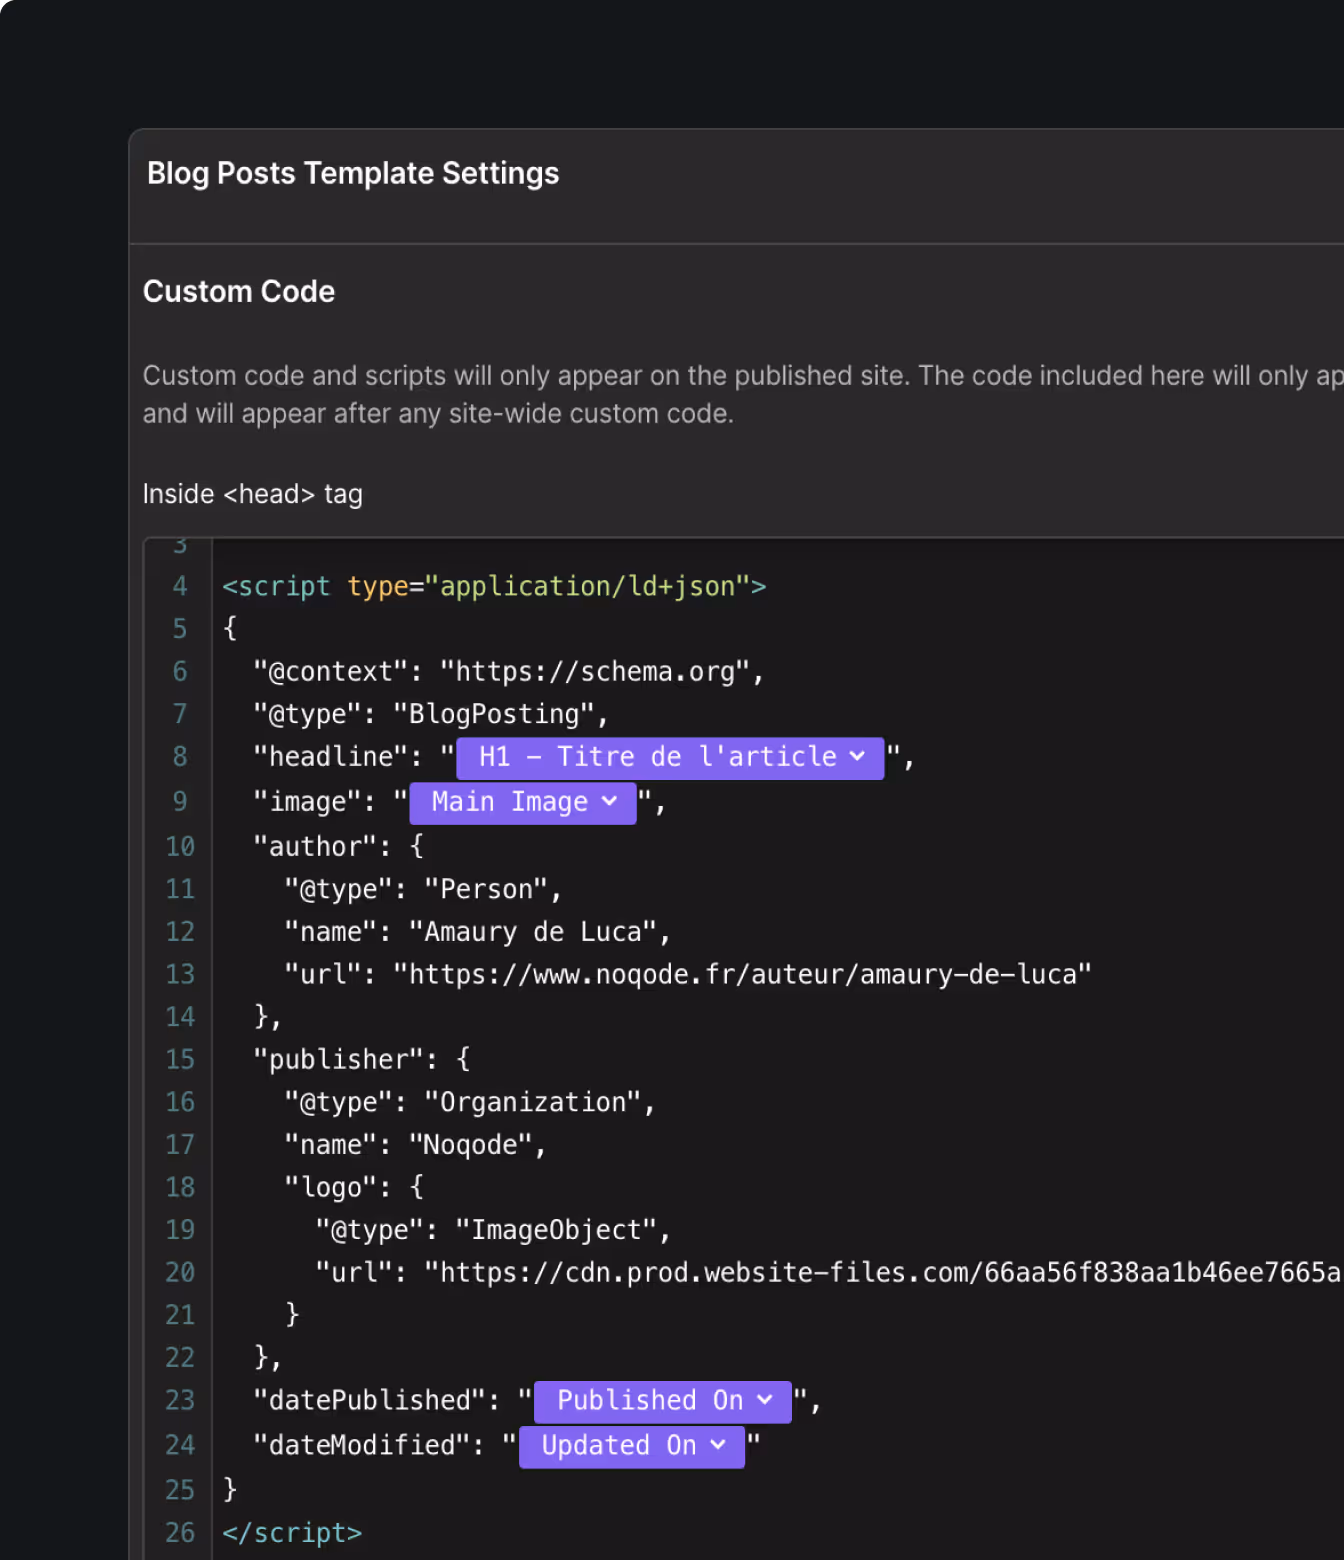
Task: Click the Inside <head> tag label
Action: click(x=253, y=494)
